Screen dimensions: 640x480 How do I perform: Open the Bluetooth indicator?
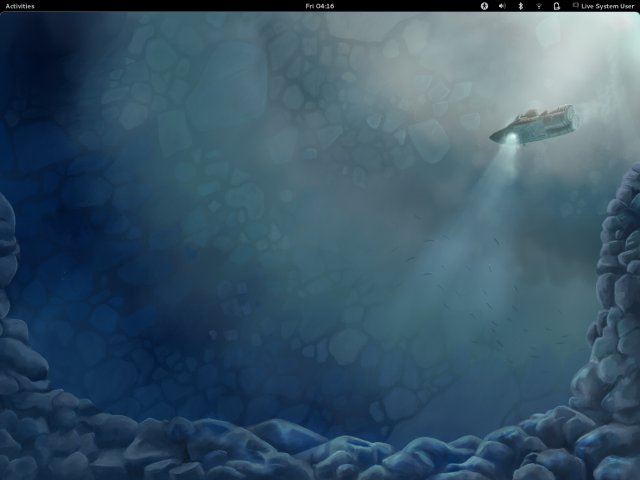(520, 6)
